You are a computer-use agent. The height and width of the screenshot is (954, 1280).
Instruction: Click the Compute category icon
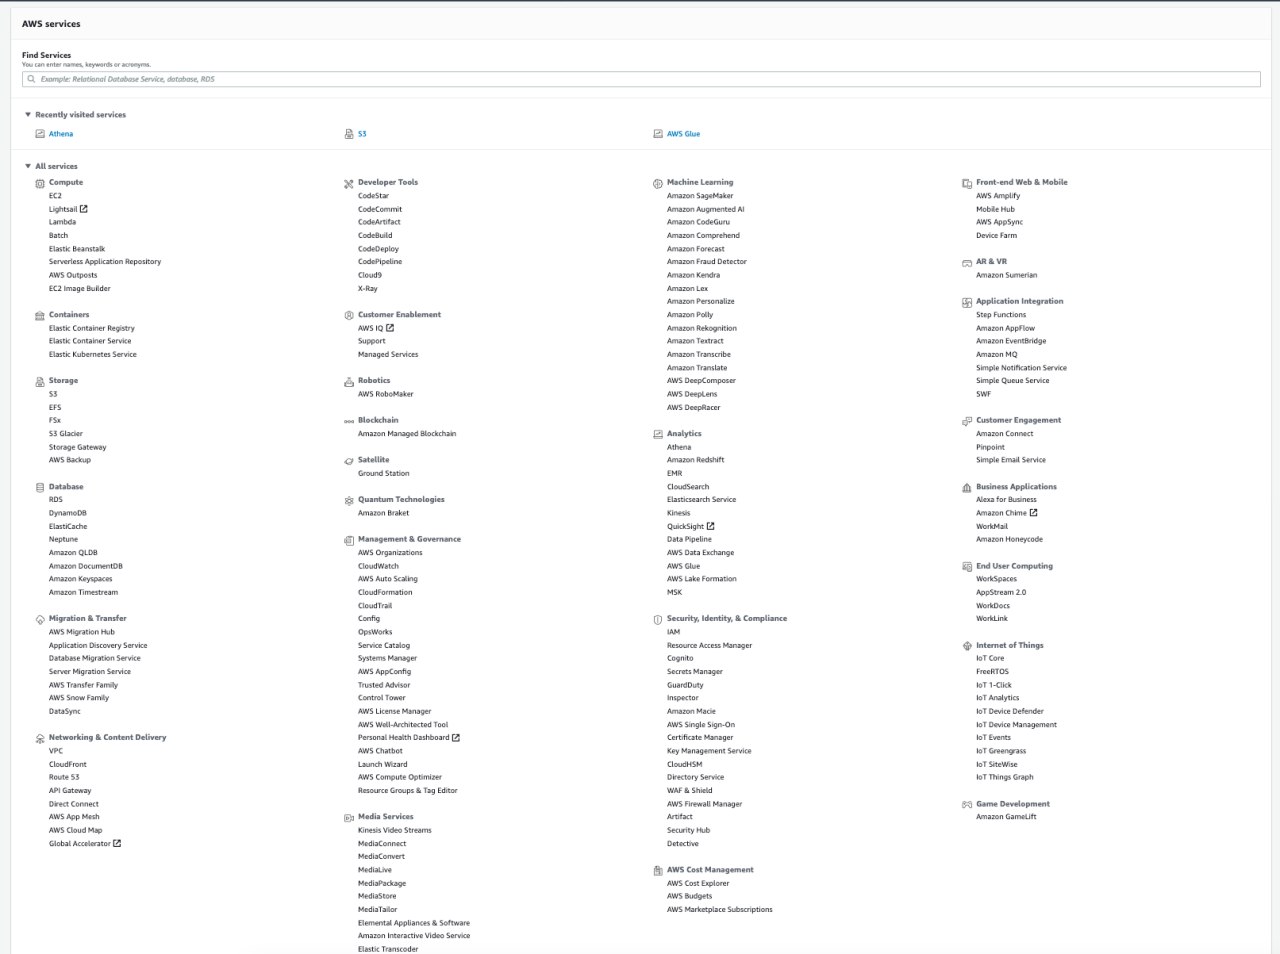click(x=40, y=183)
